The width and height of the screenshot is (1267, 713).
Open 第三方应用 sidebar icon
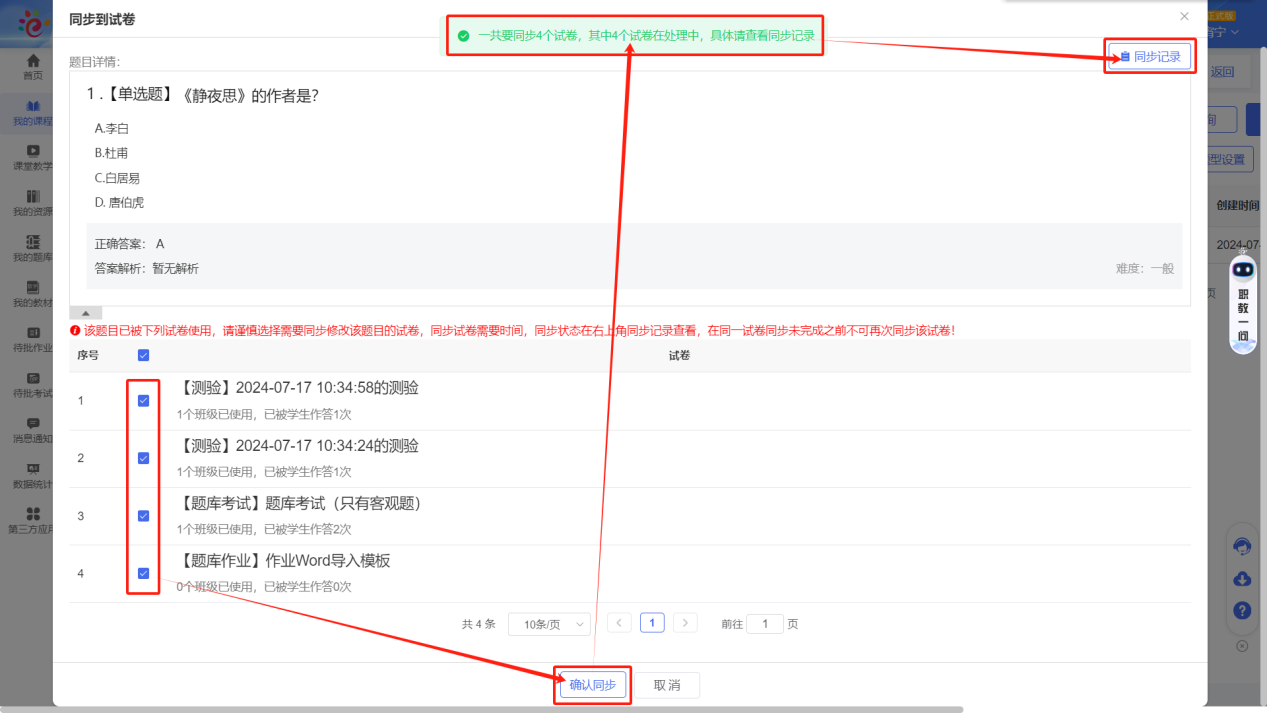[33, 514]
